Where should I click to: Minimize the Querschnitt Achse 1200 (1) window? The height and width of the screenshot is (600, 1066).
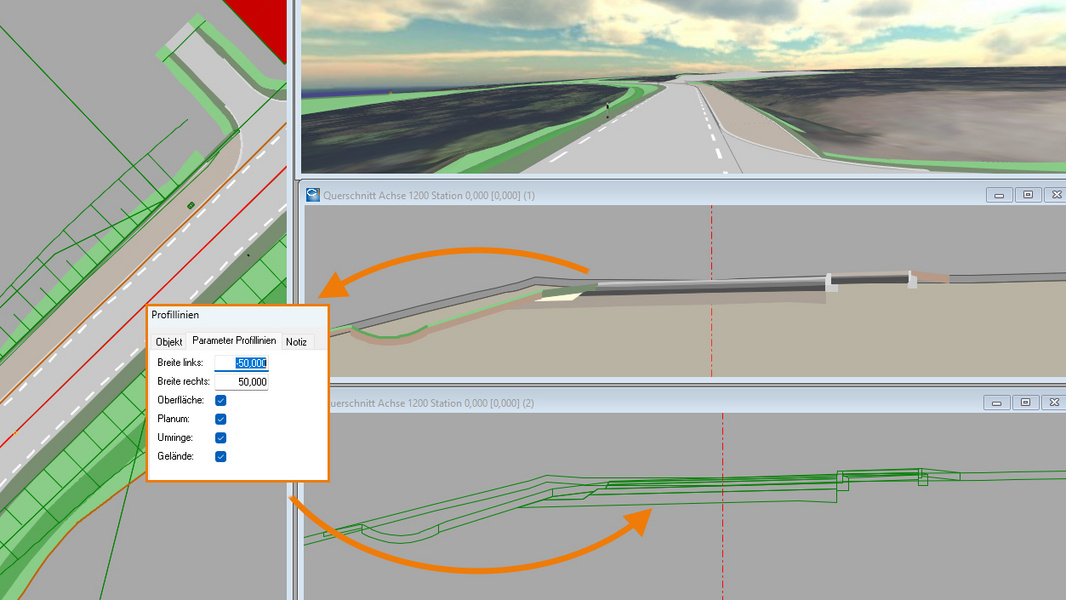(999, 195)
